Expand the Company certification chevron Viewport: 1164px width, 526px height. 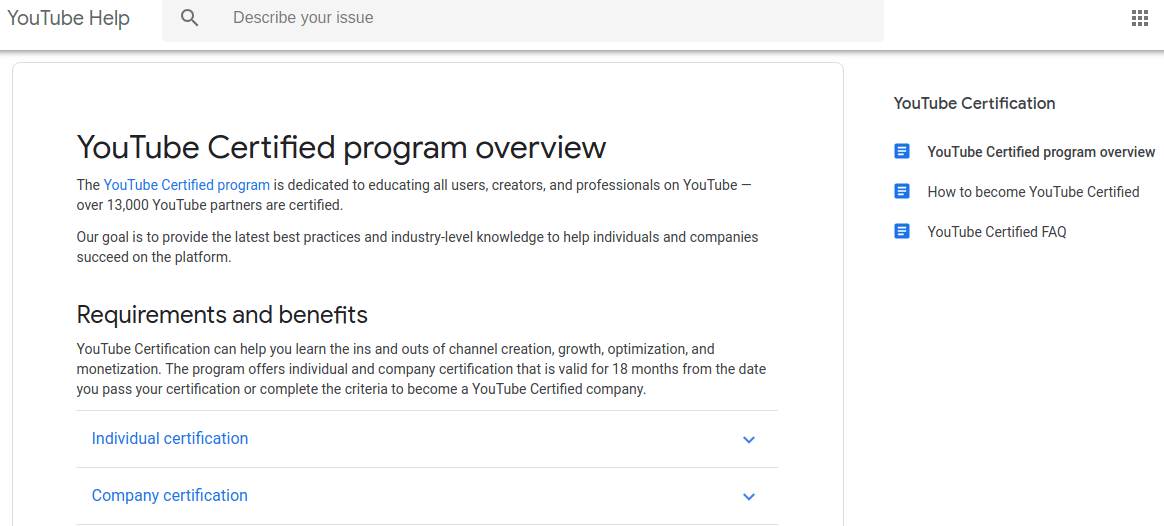tap(749, 496)
